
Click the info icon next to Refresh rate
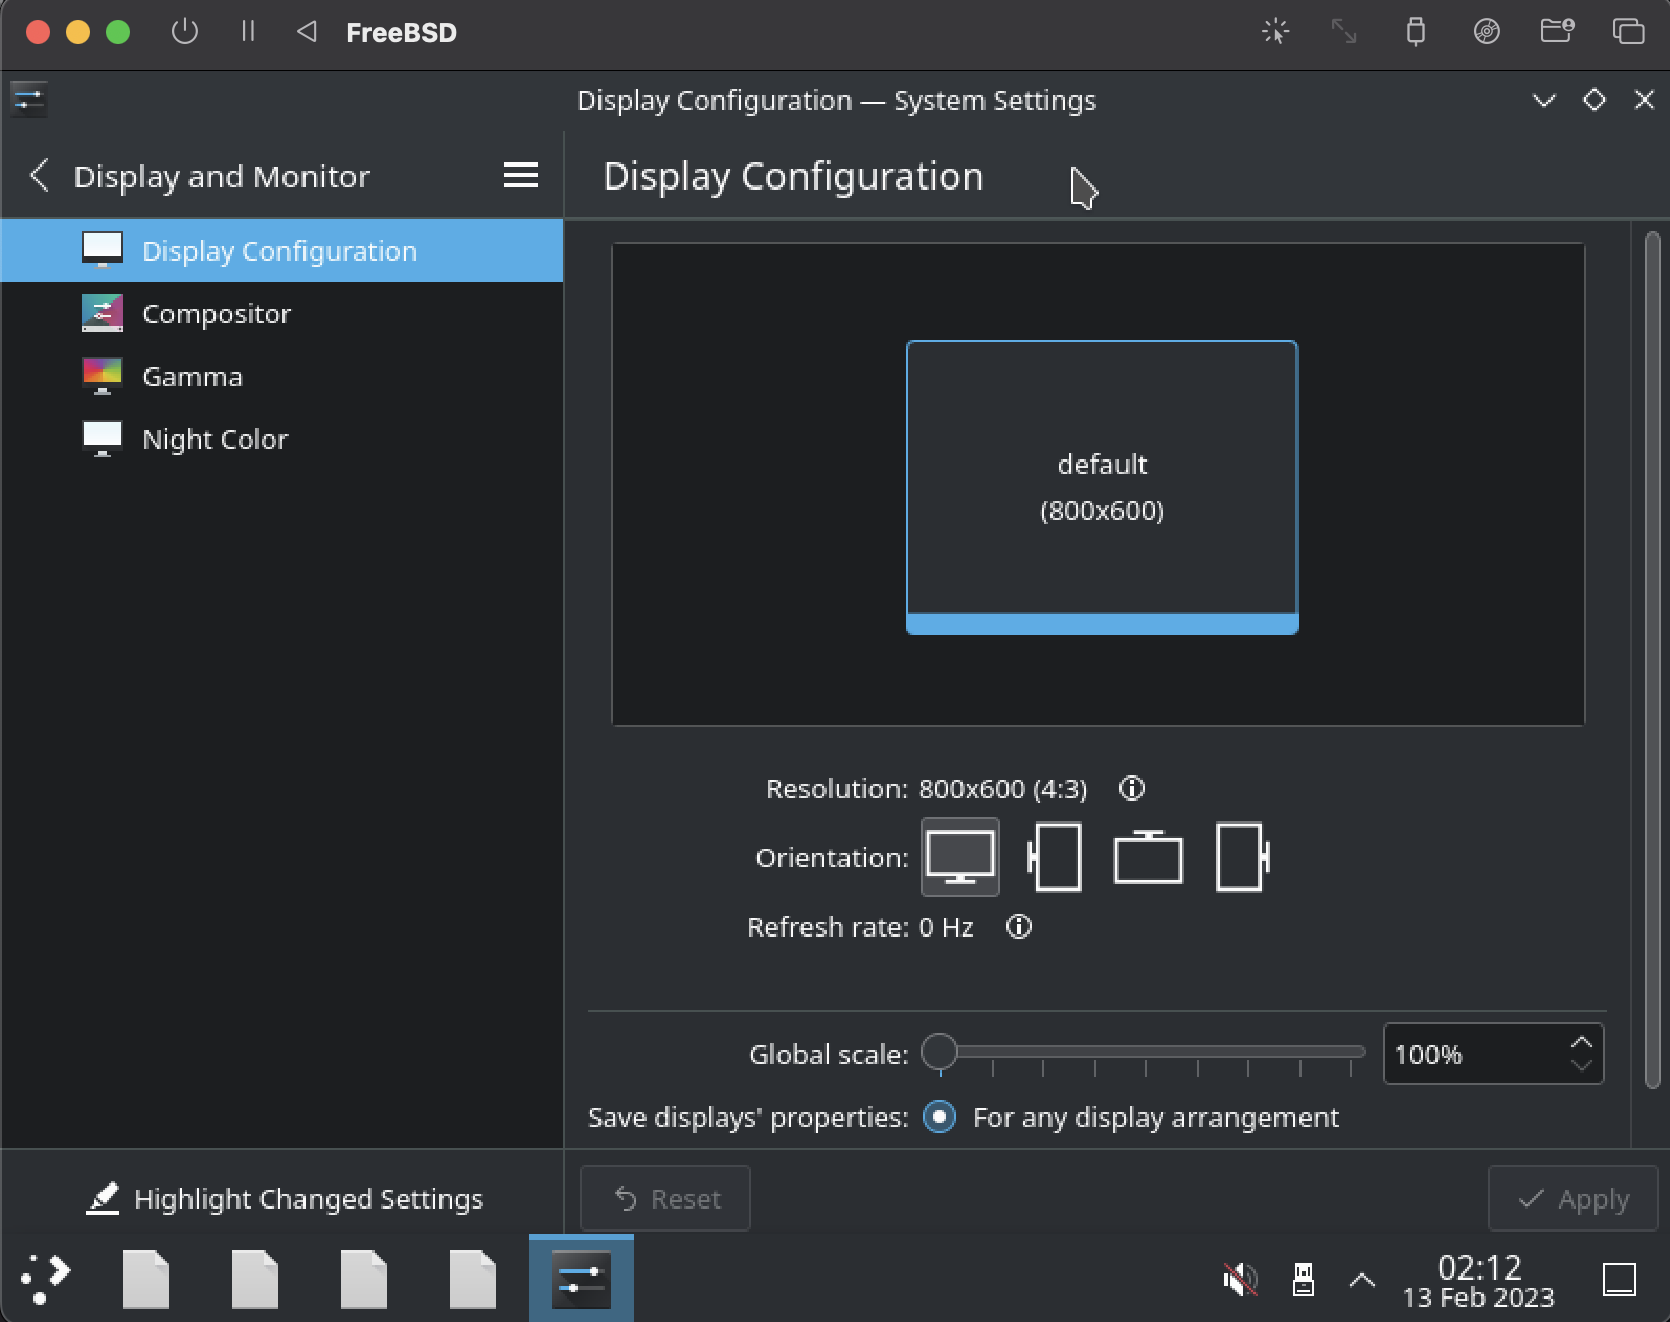(1018, 927)
